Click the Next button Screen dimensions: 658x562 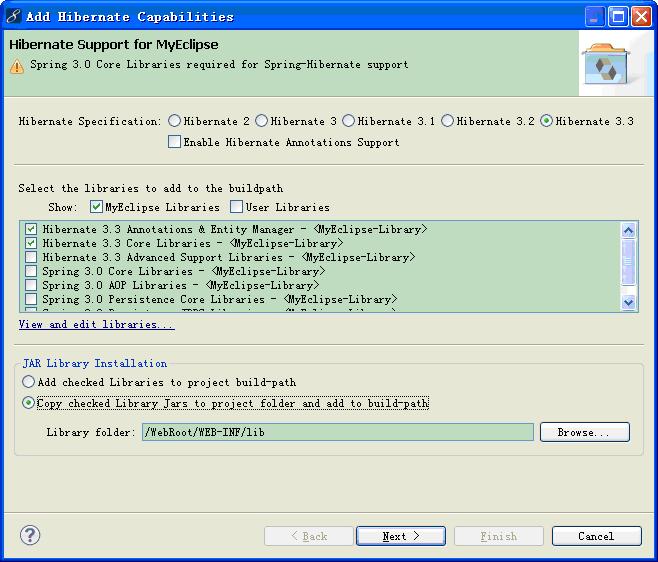tap(401, 536)
